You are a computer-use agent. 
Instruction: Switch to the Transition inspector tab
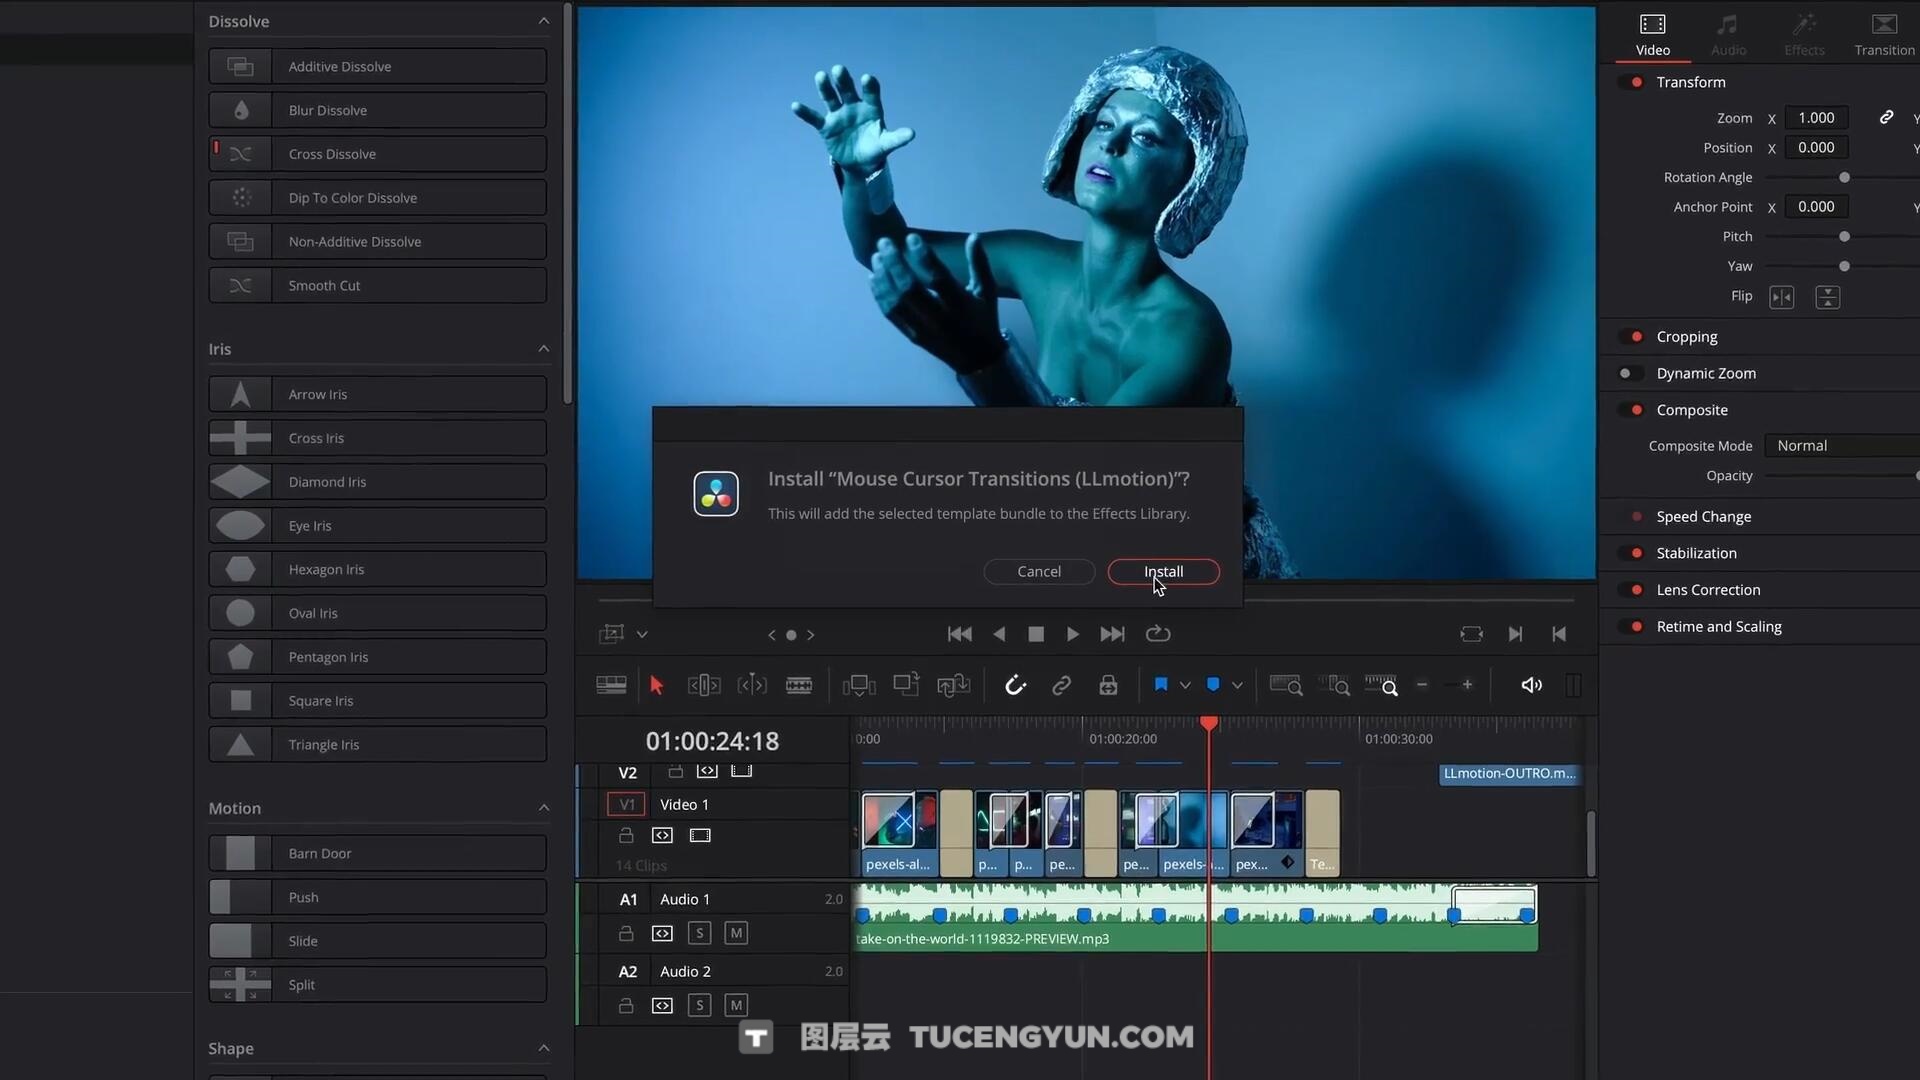click(x=1883, y=35)
